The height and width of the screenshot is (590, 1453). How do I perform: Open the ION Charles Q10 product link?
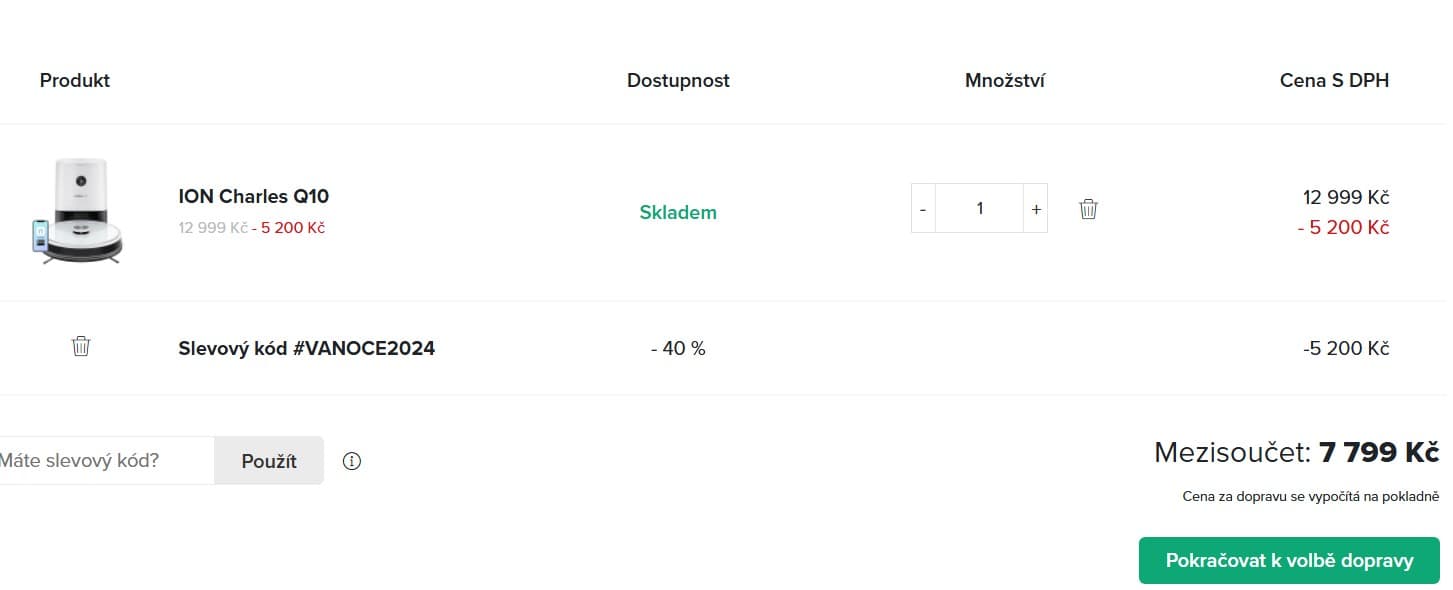pos(253,196)
